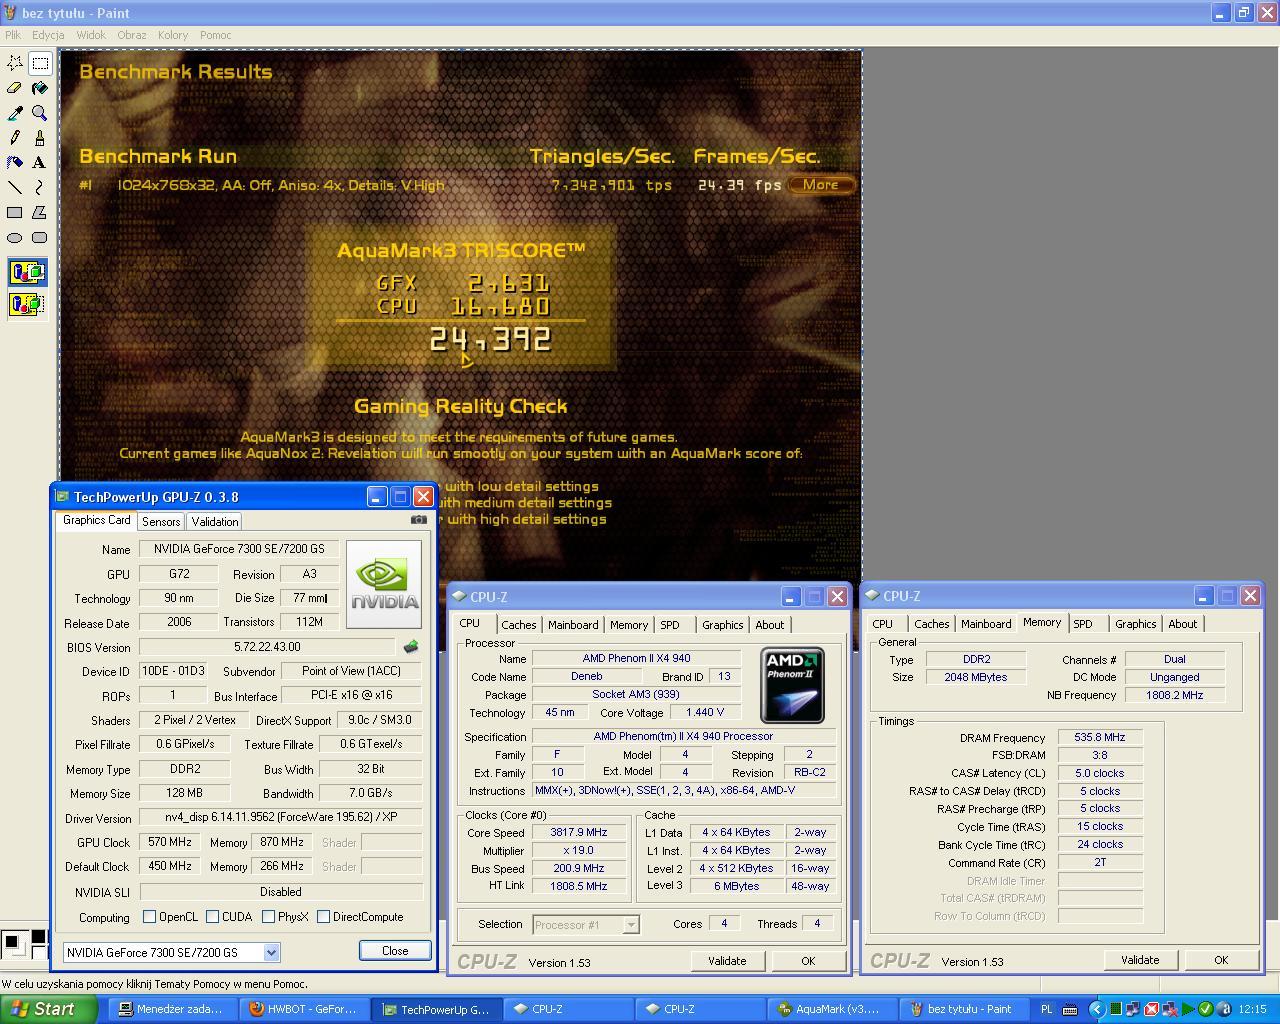Open About tab in right CPU-Z window
The width and height of the screenshot is (1280, 1024).
pyautogui.click(x=1182, y=624)
